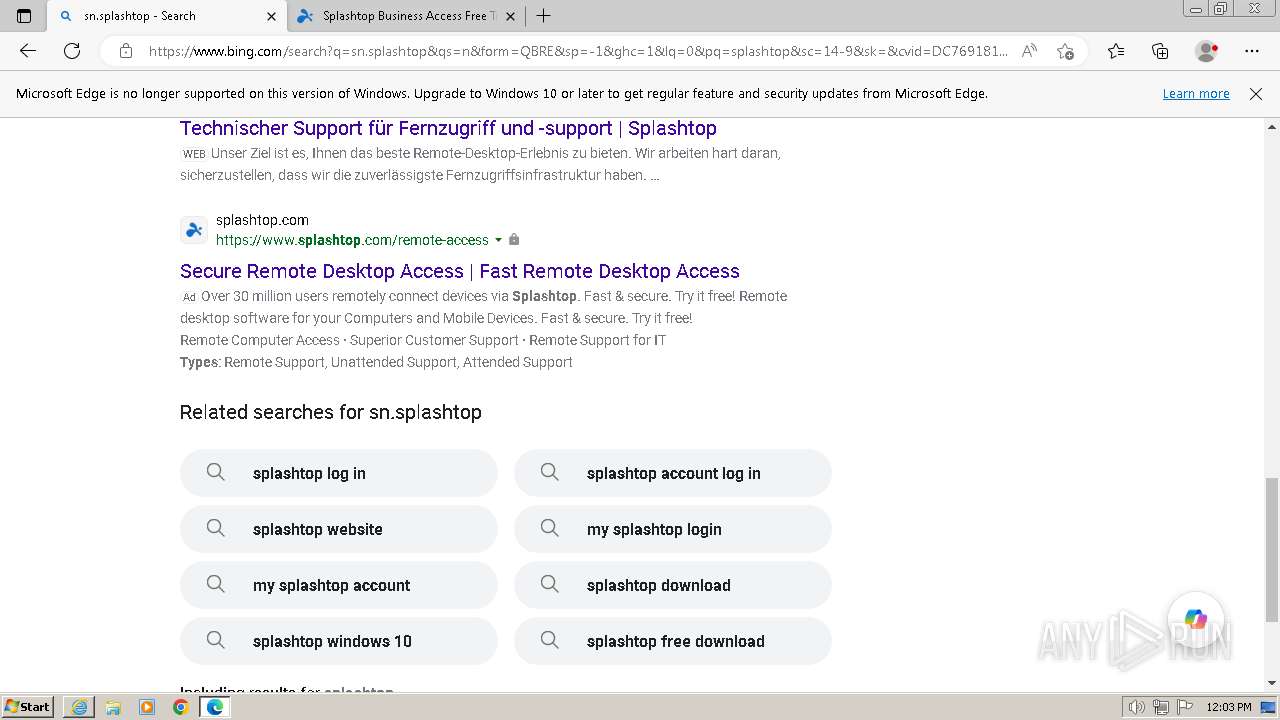Screen dimensions: 1280x720
Task: Open the tab actions menu
Action: coord(24,16)
